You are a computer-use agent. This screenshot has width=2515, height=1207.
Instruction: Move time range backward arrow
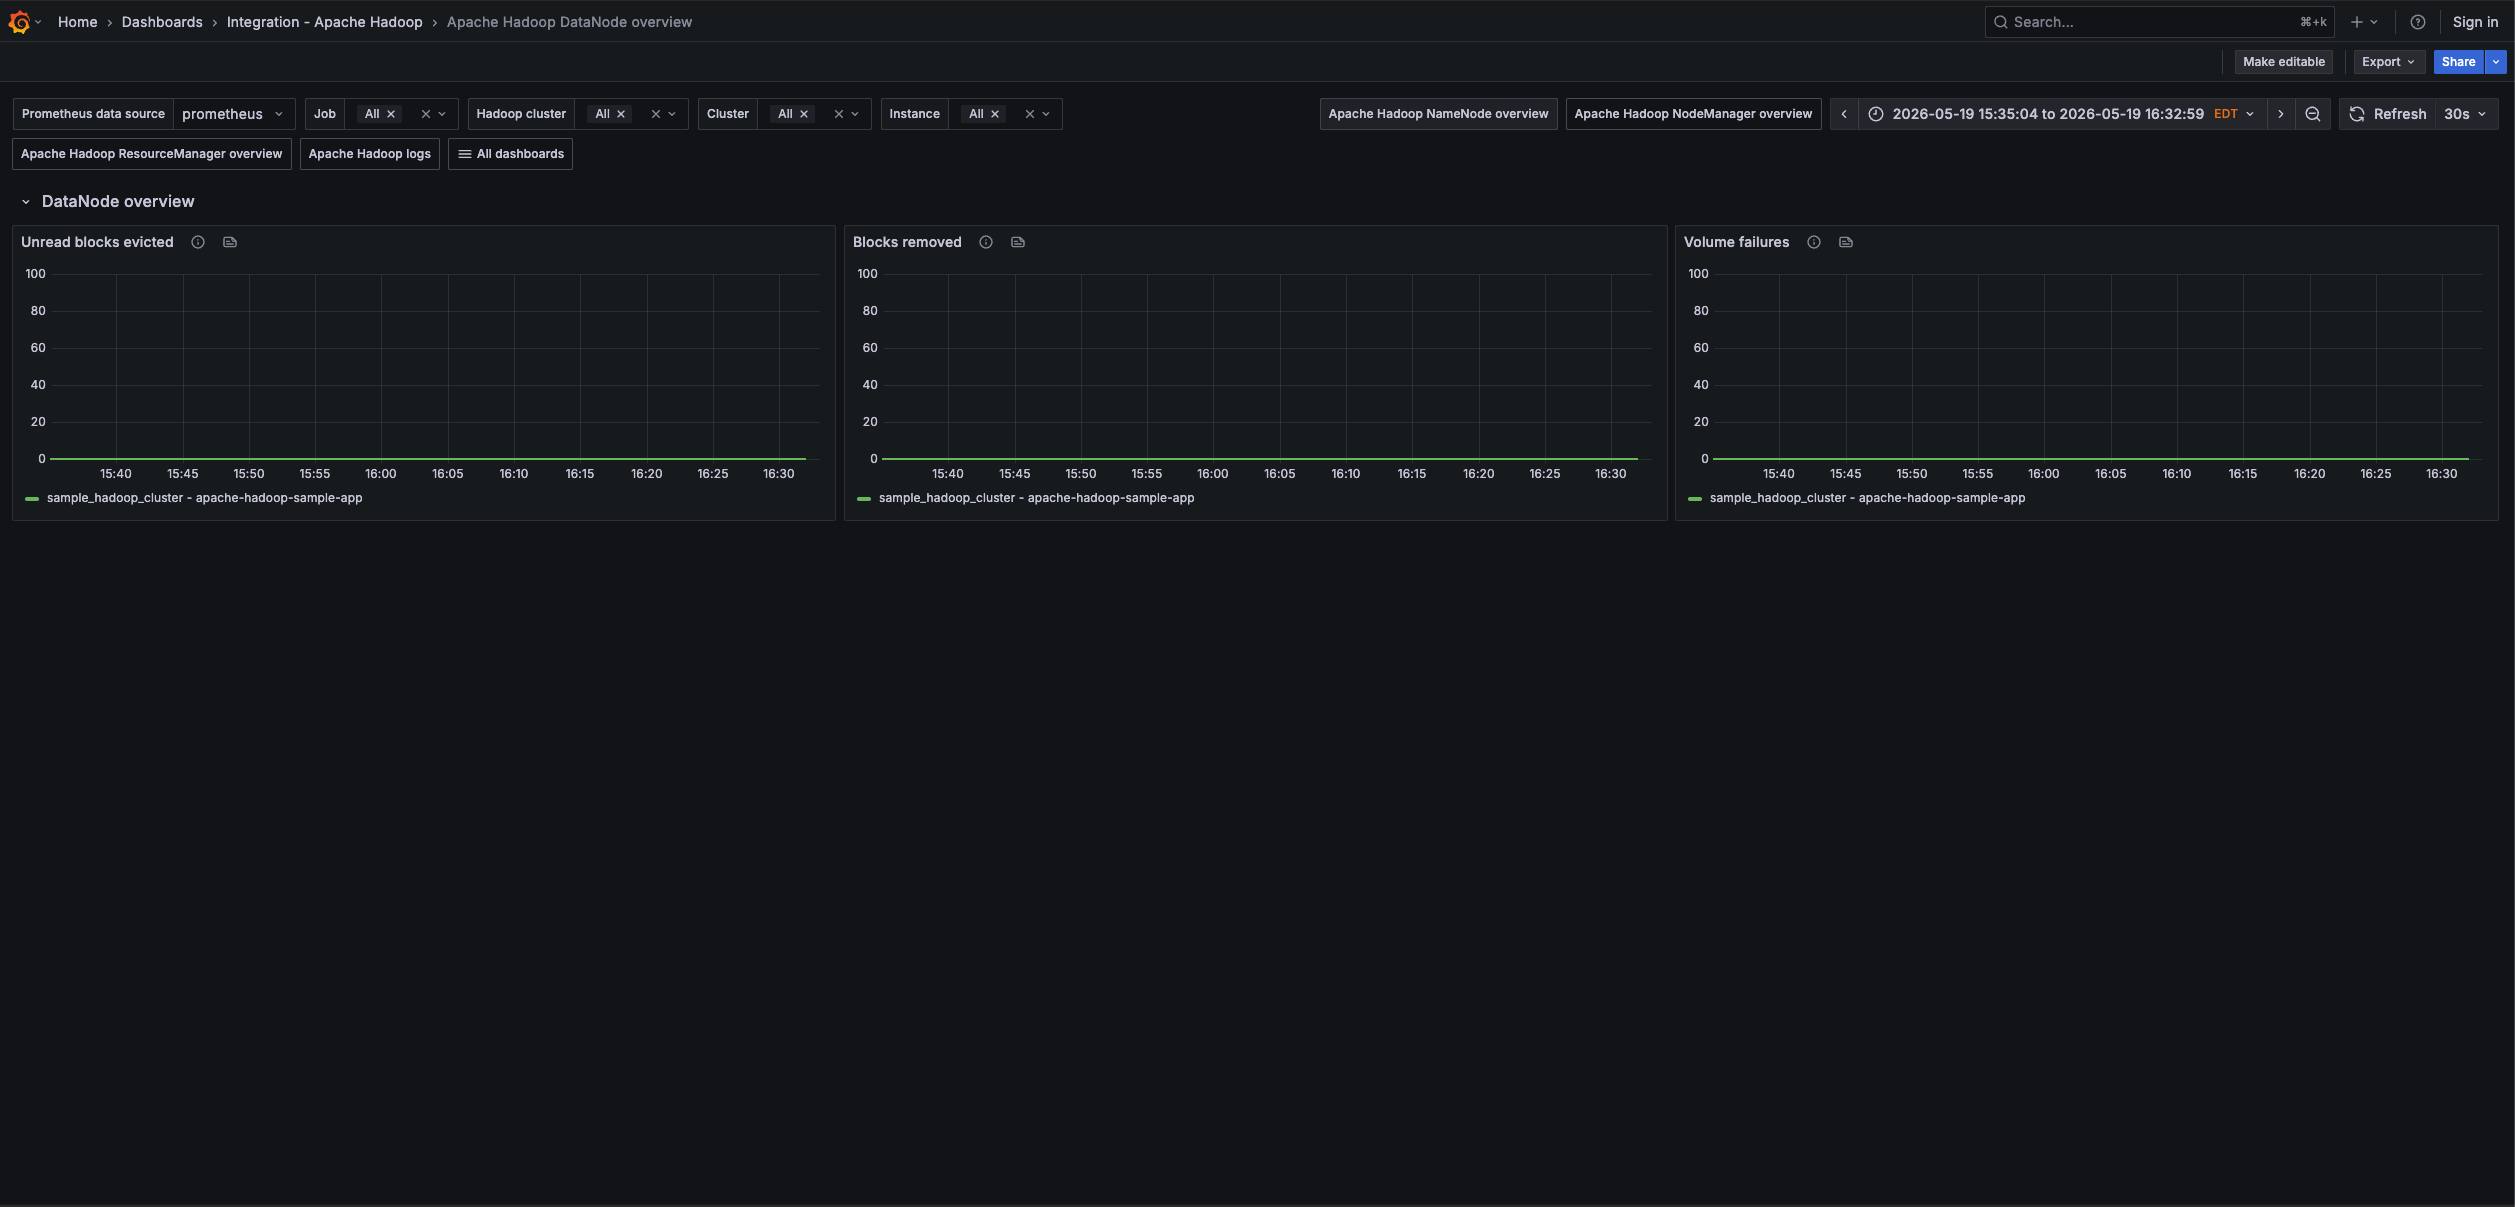(1844, 114)
